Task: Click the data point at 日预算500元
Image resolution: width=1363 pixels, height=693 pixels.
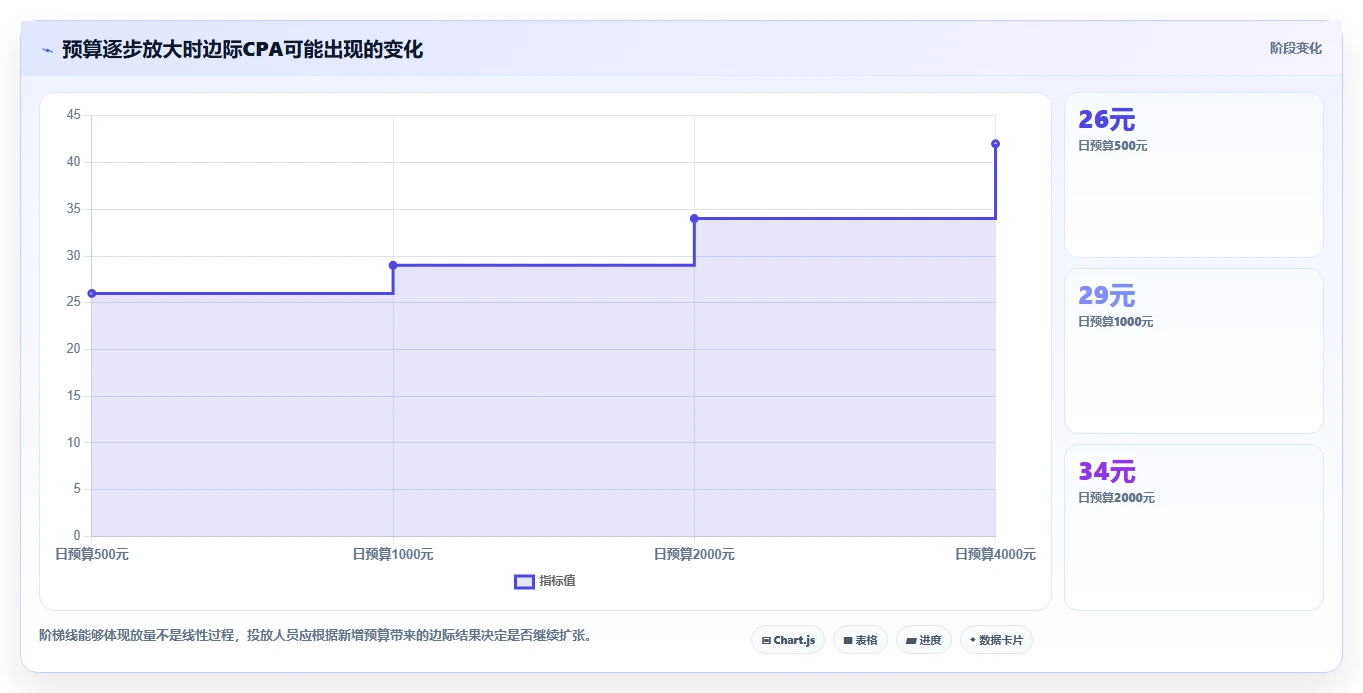Action: click(92, 293)
